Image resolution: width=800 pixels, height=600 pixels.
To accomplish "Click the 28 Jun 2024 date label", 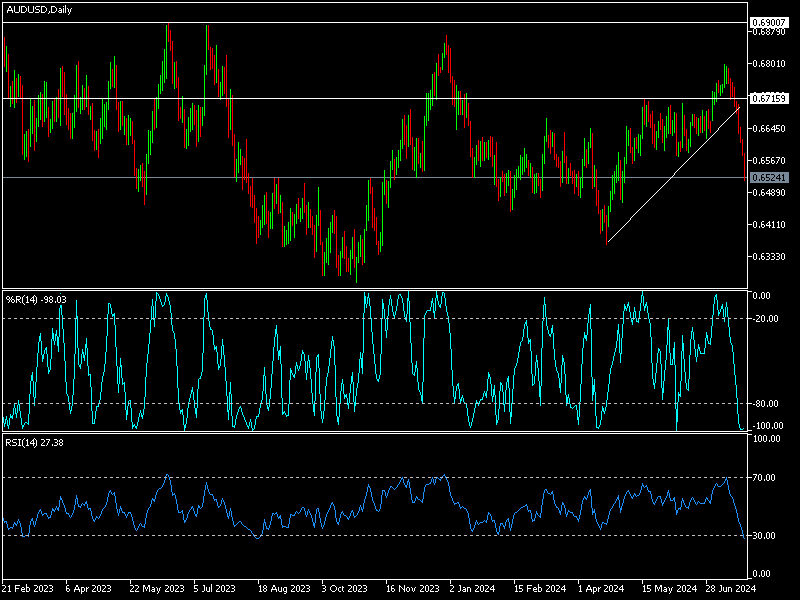I will pyautogui.click(x=731, y=590).
